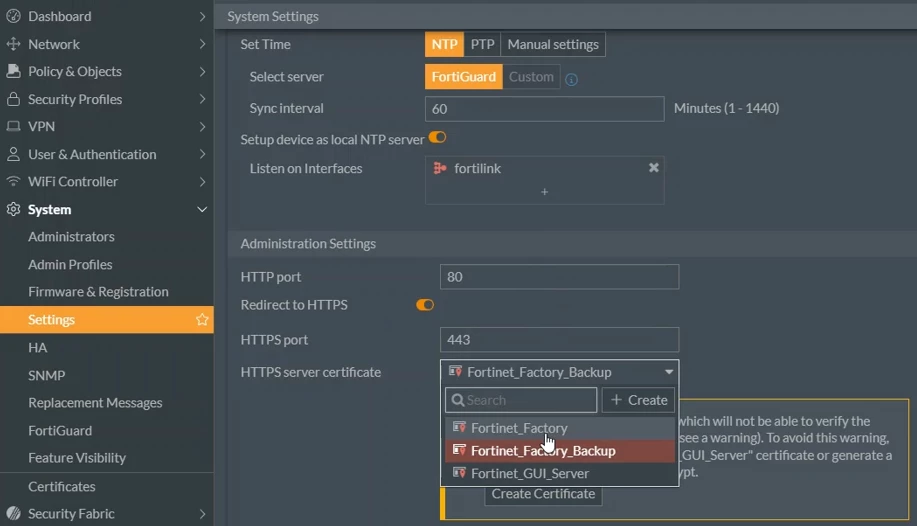This screenshot has width=917, height=526.
Task: Expand the Dashboard menu chevron
Action: tap(202, 16)
